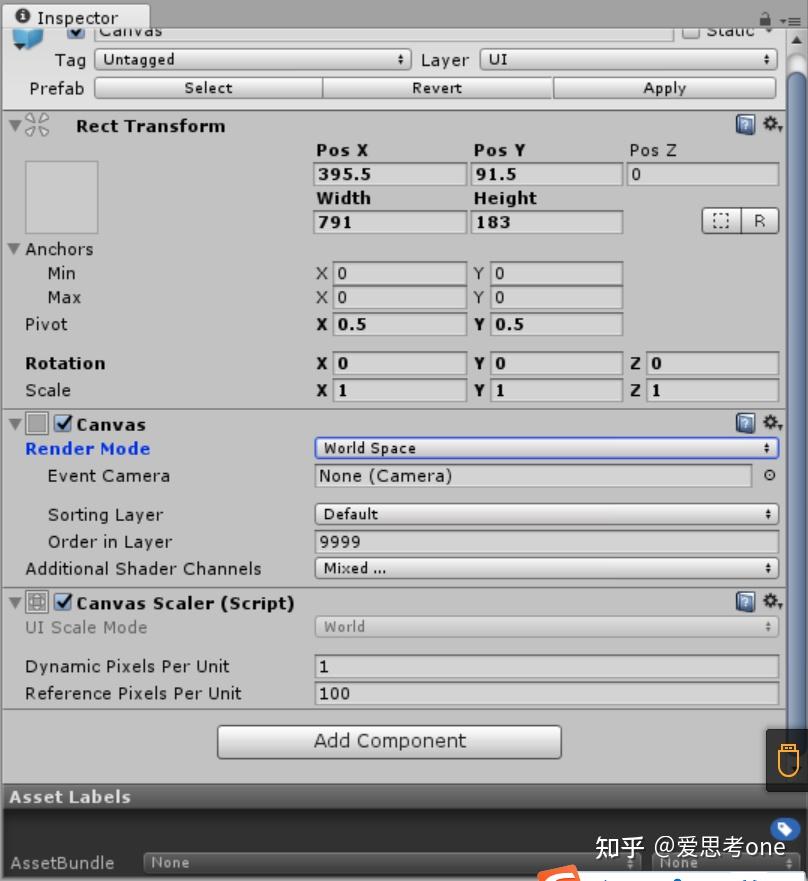
Task: Open the Tag dropdown showing Untagged
Action: tap(253, 60)
